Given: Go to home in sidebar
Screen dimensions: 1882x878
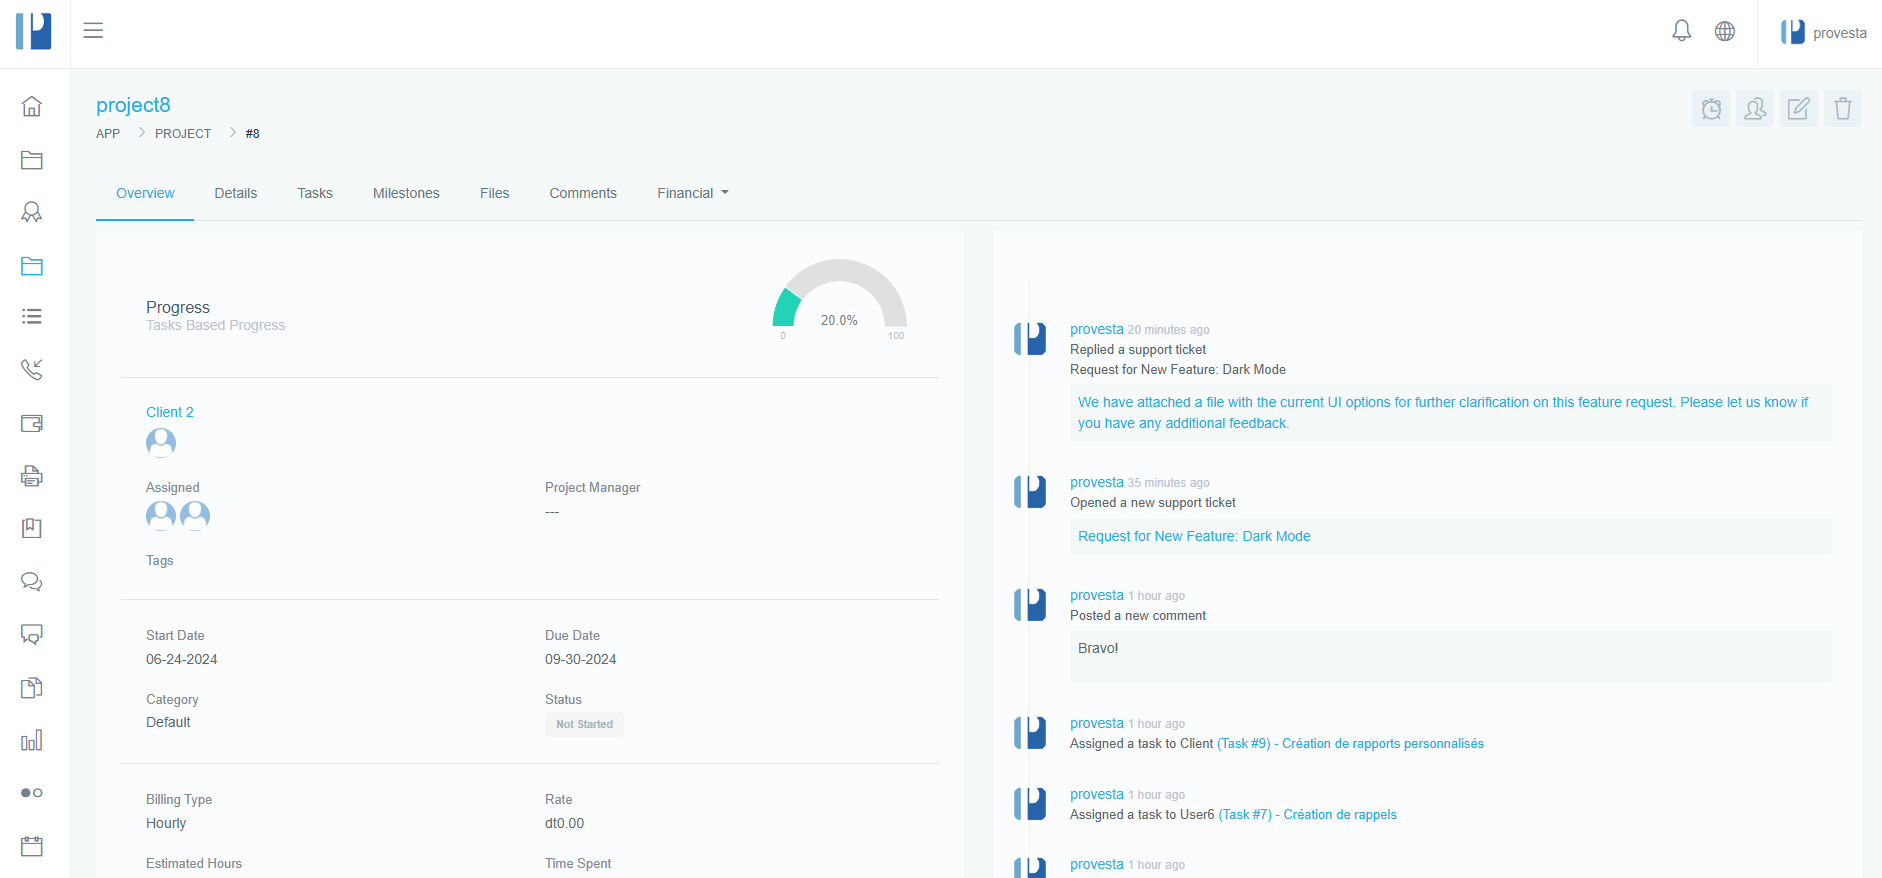Looking at the screenshot, I should pos(32,106).
